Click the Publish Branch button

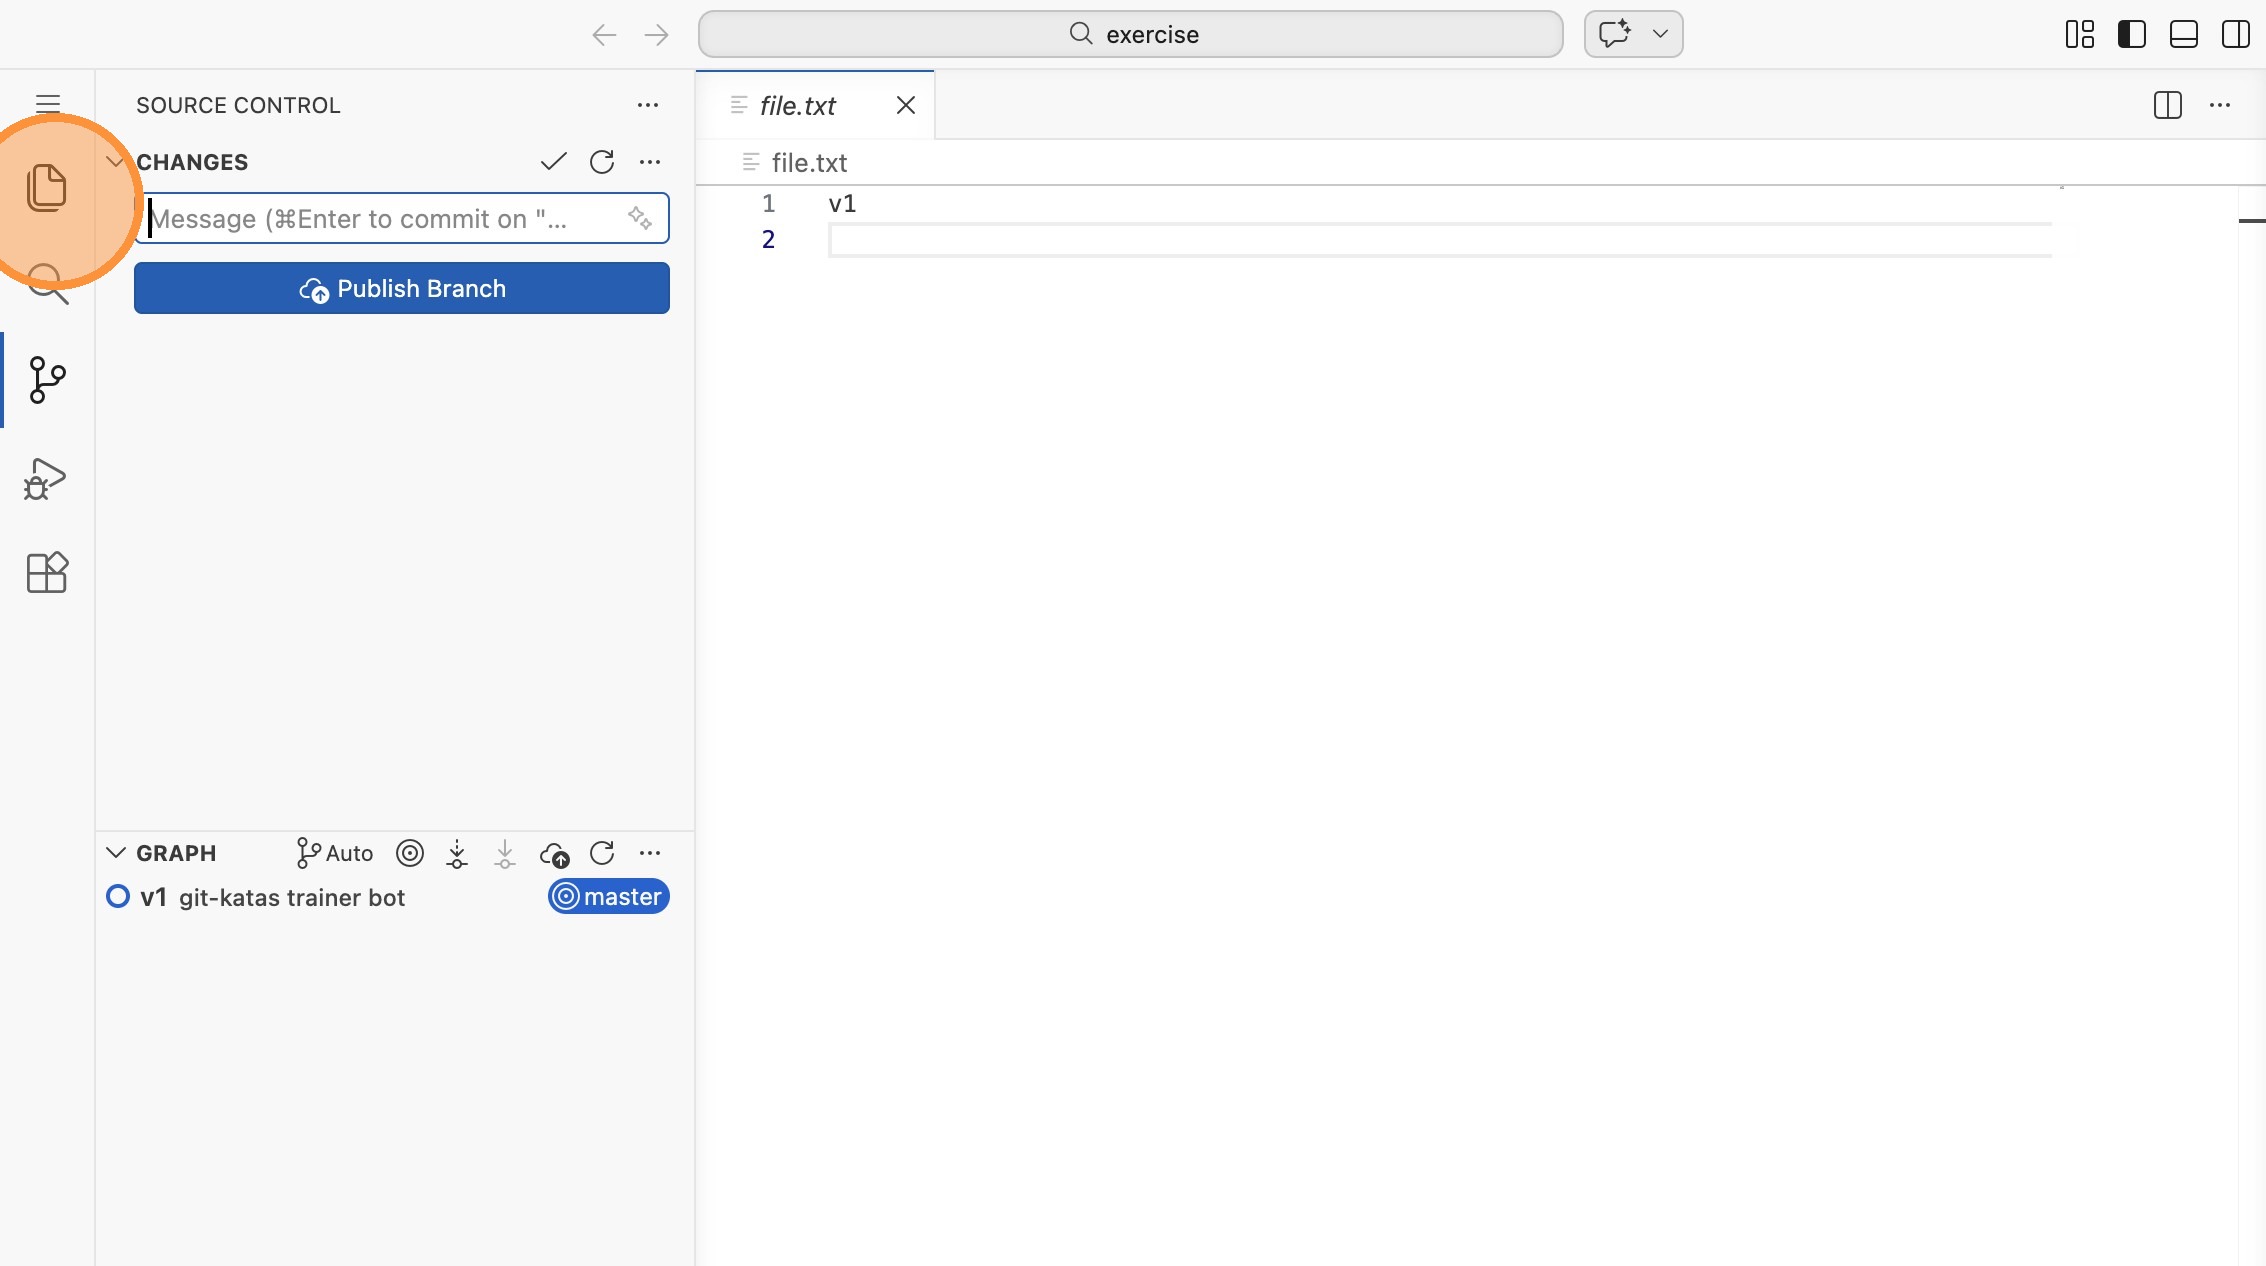(402, 288)
